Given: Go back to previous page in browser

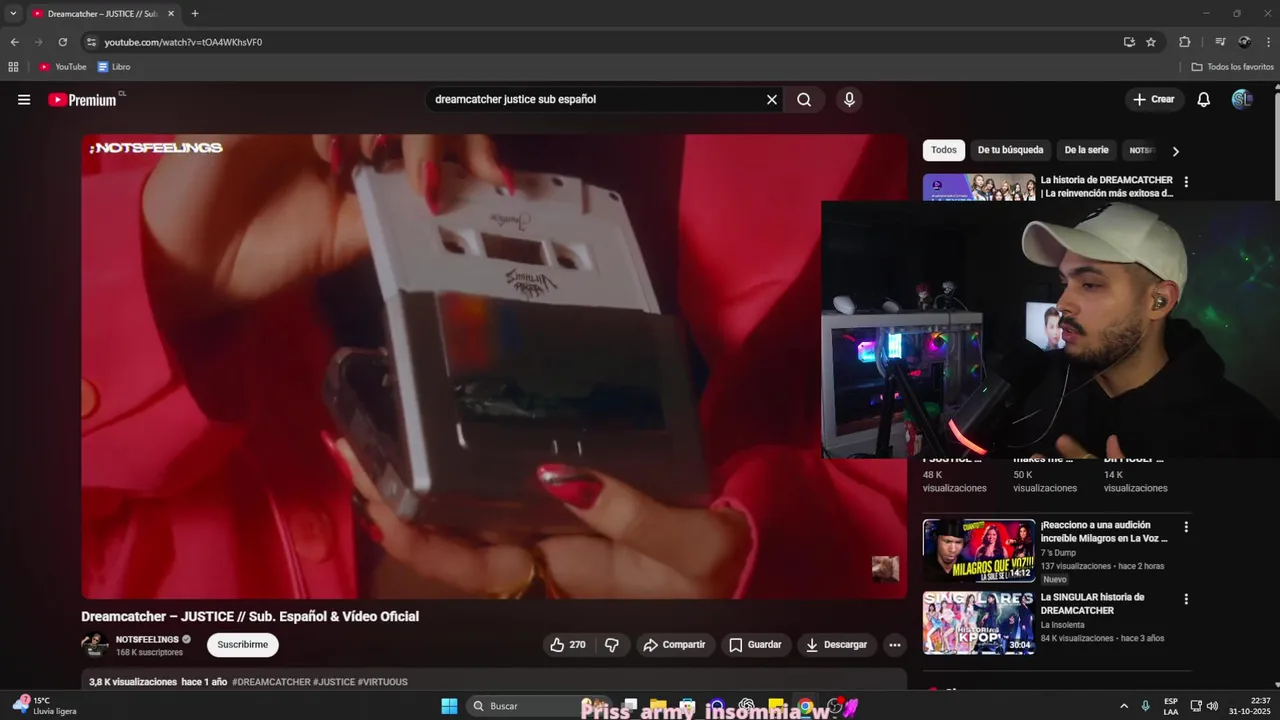Looking at the screenshot, I should pos(14,42).
